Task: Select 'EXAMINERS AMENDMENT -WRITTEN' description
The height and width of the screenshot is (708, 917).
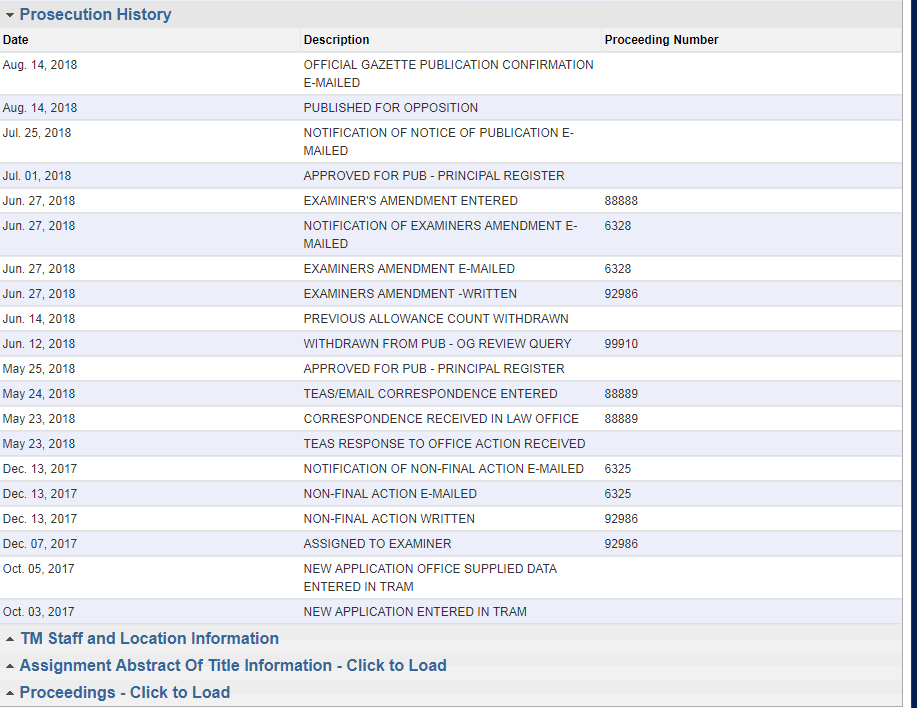Action: [x=410, y=293]
